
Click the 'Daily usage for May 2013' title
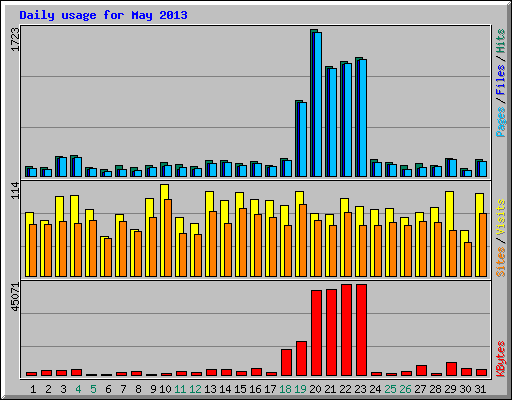point(103,15)
